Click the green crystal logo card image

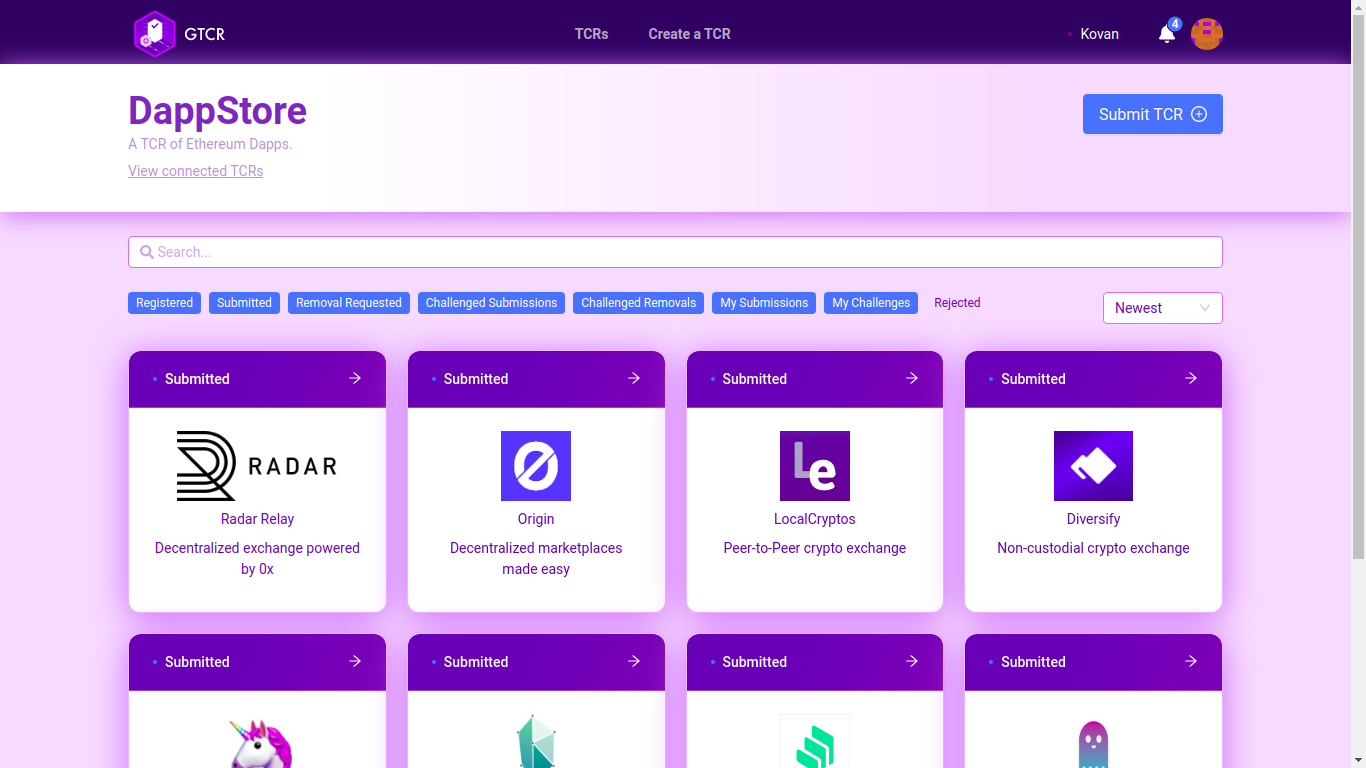(536, 741)
